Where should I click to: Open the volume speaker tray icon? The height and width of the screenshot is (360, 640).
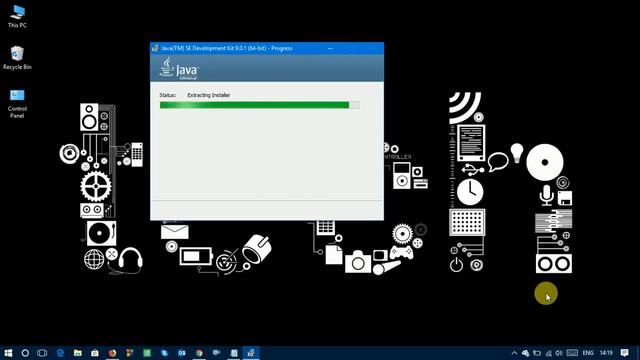(x=559, y=353)
